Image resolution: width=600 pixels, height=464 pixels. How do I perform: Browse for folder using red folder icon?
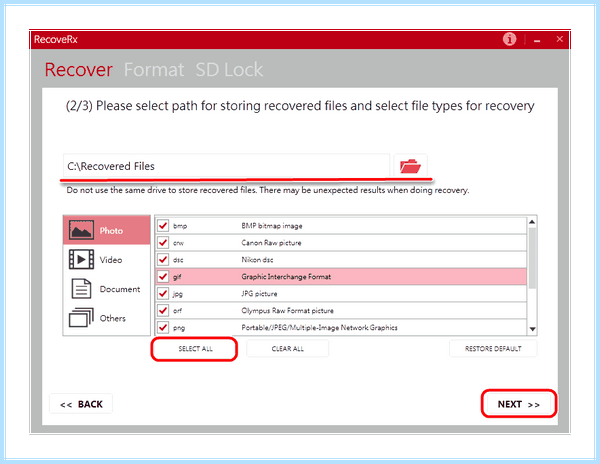tap(410, 166)
